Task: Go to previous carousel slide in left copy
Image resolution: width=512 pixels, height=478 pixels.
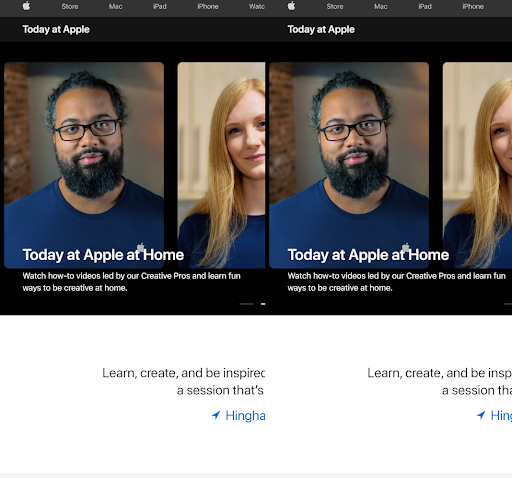Action: click(x=13, y=166)
